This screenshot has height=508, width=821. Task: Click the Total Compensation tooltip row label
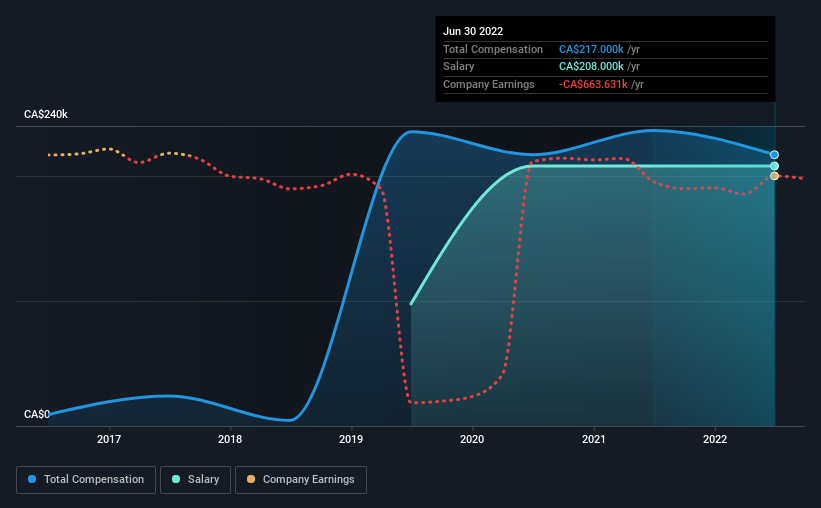[493, 49]
